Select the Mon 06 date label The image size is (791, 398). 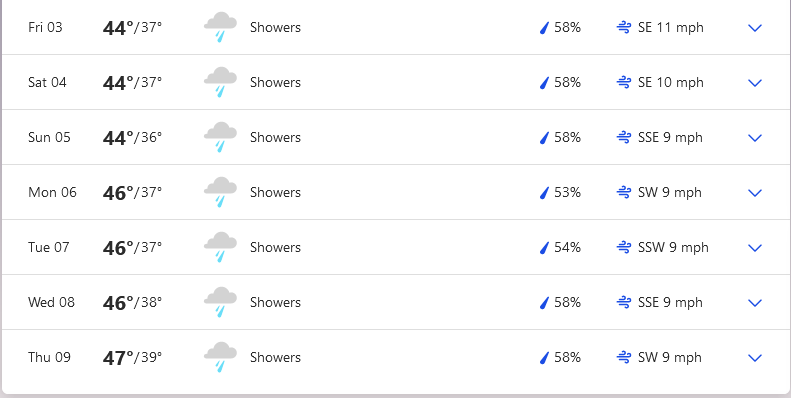[x=52, y=192]
